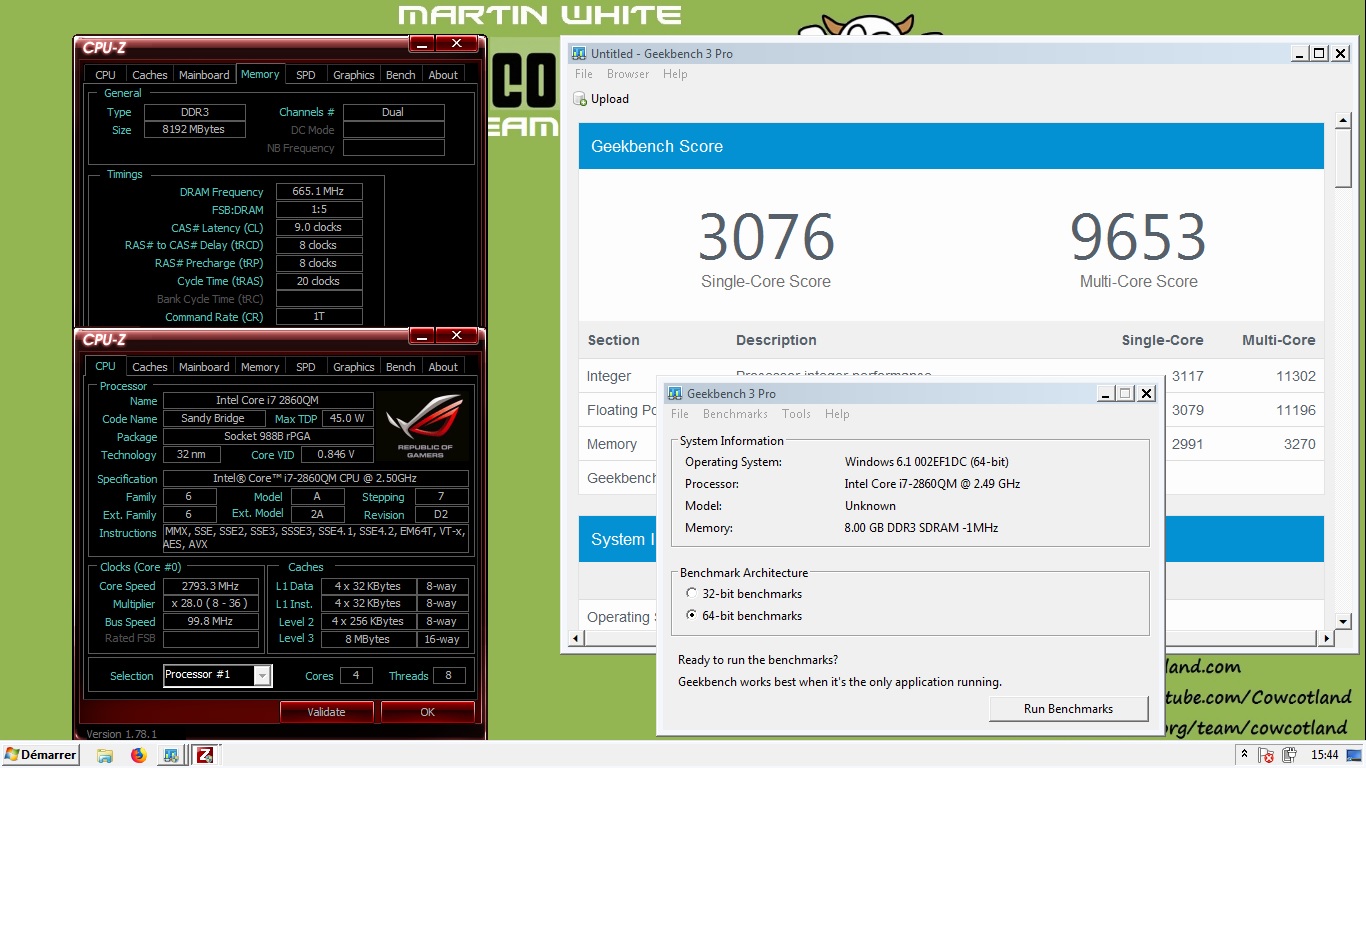The height and width of the screenshot is (931, 1366).
Task: Click Geekbench icon in Untitled window title
Action: click(x=578, y=54)
